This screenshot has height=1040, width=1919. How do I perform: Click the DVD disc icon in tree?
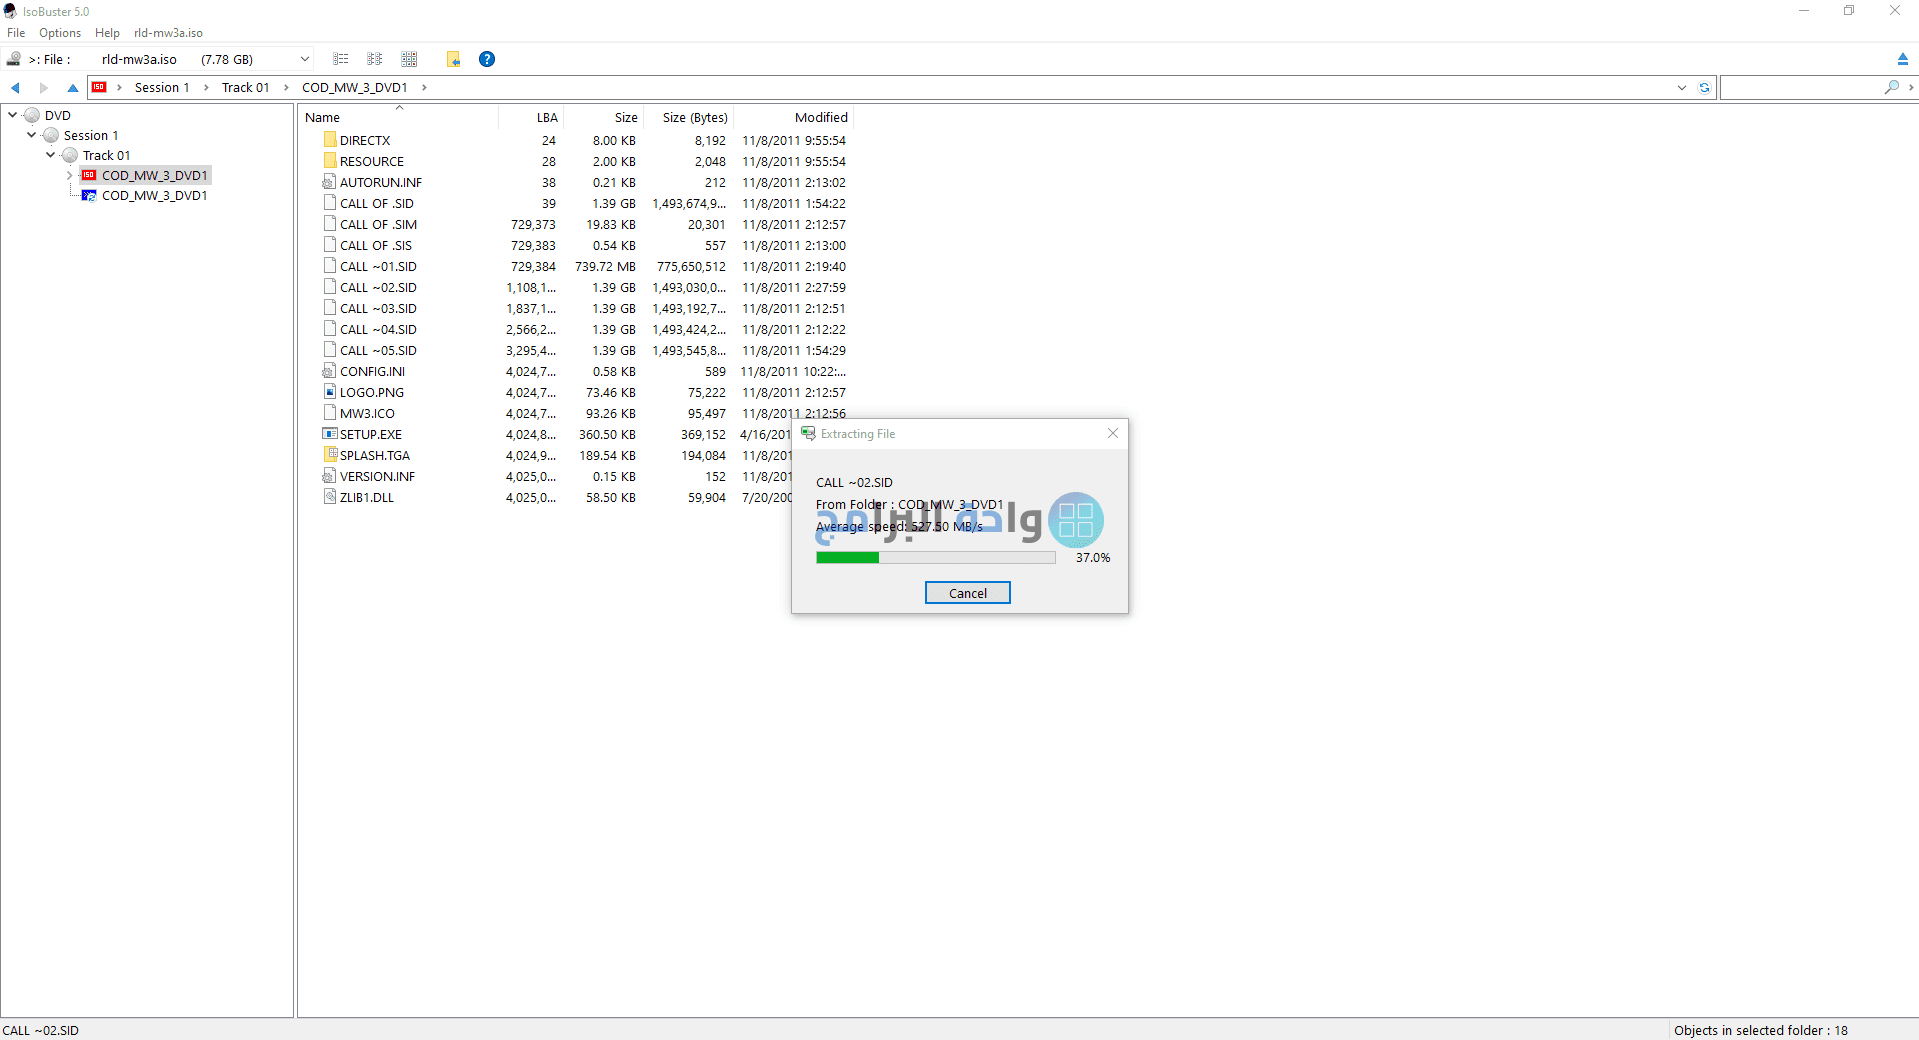point(32,115)
